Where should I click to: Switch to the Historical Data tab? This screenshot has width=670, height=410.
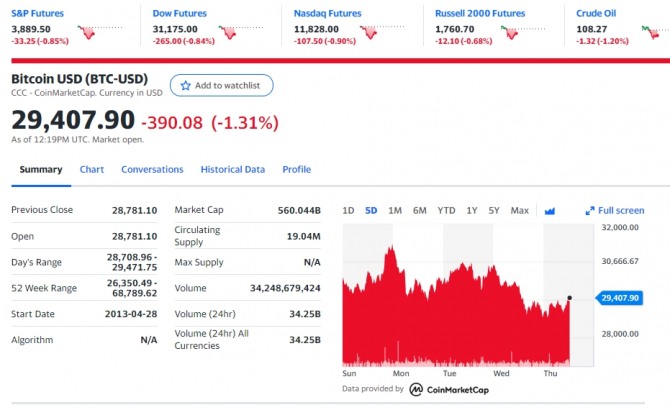pos(233,170)
